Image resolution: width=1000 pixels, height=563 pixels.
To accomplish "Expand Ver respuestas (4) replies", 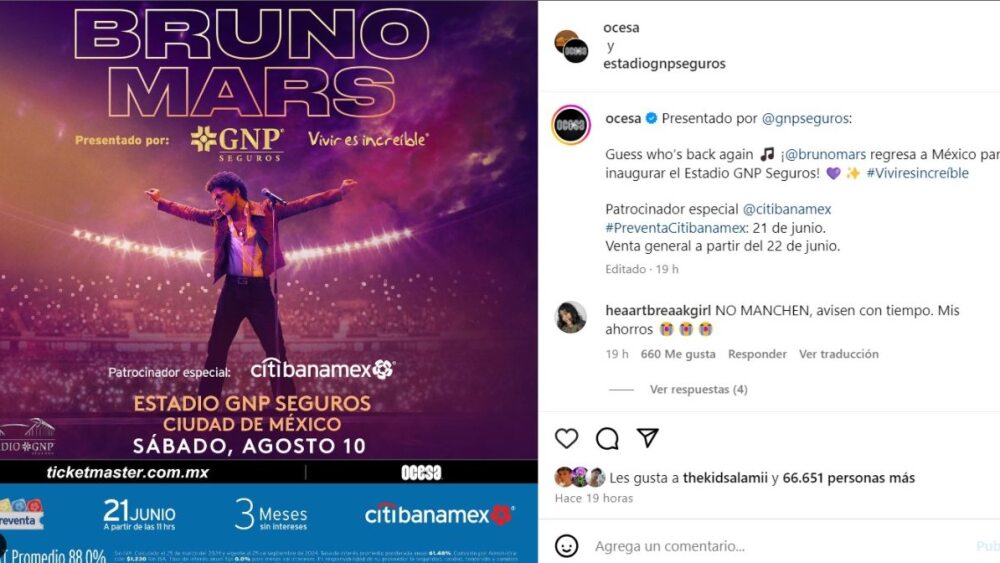I will [x=698, y=389].
